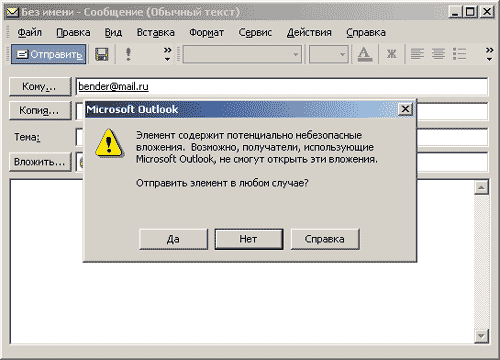Open the Сервис menu
The height and width of the screenshot is (360, 500).
[255, 32]
